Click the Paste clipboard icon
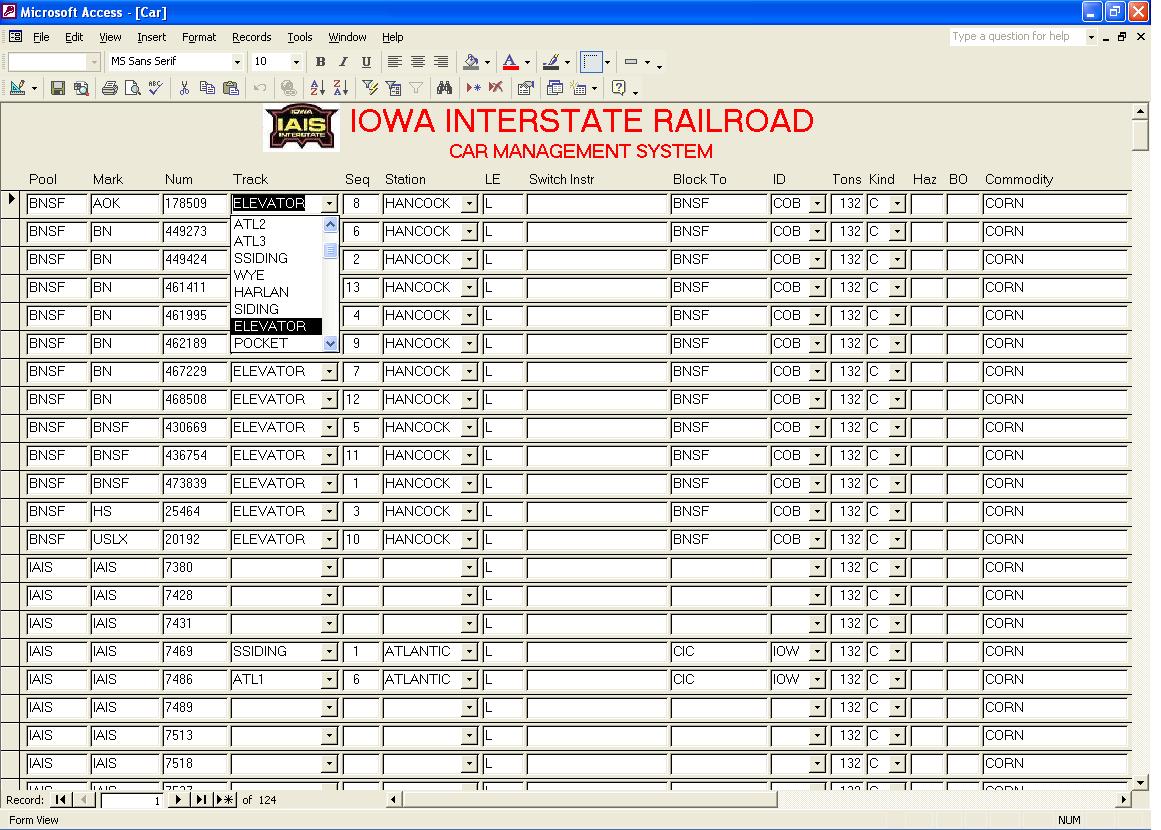Screen dimensions: 1161x830 coord(231,88)
